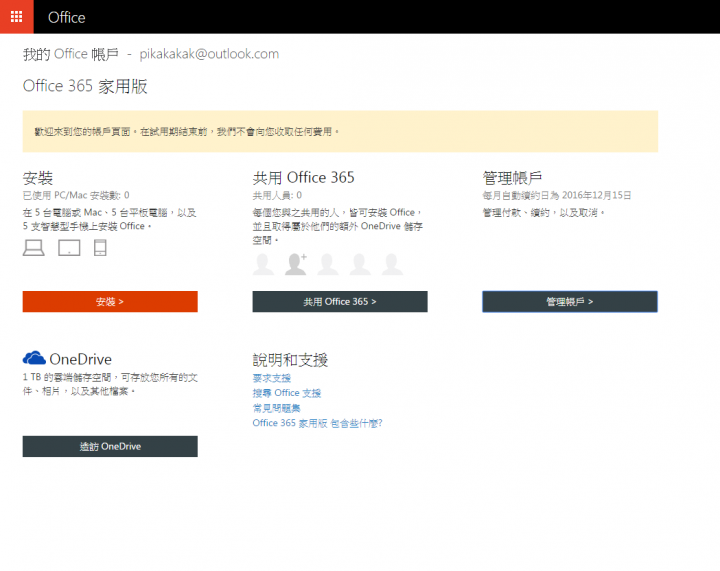Open the Office 365 家用版 包含些什麼 link
The height and width of the screenshot is (571, 720).
317,423
